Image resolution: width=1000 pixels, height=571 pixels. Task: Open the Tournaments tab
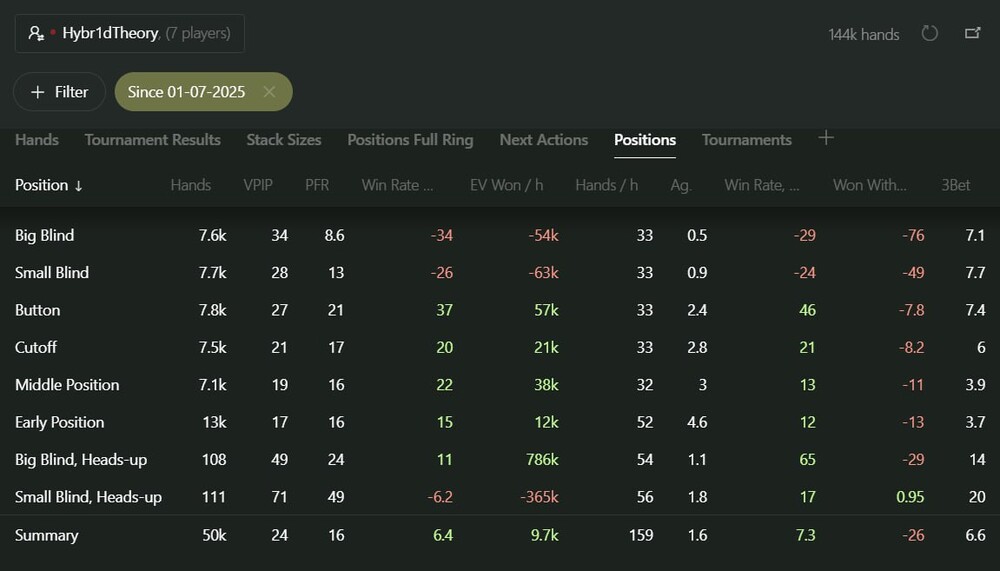(746, 140)
